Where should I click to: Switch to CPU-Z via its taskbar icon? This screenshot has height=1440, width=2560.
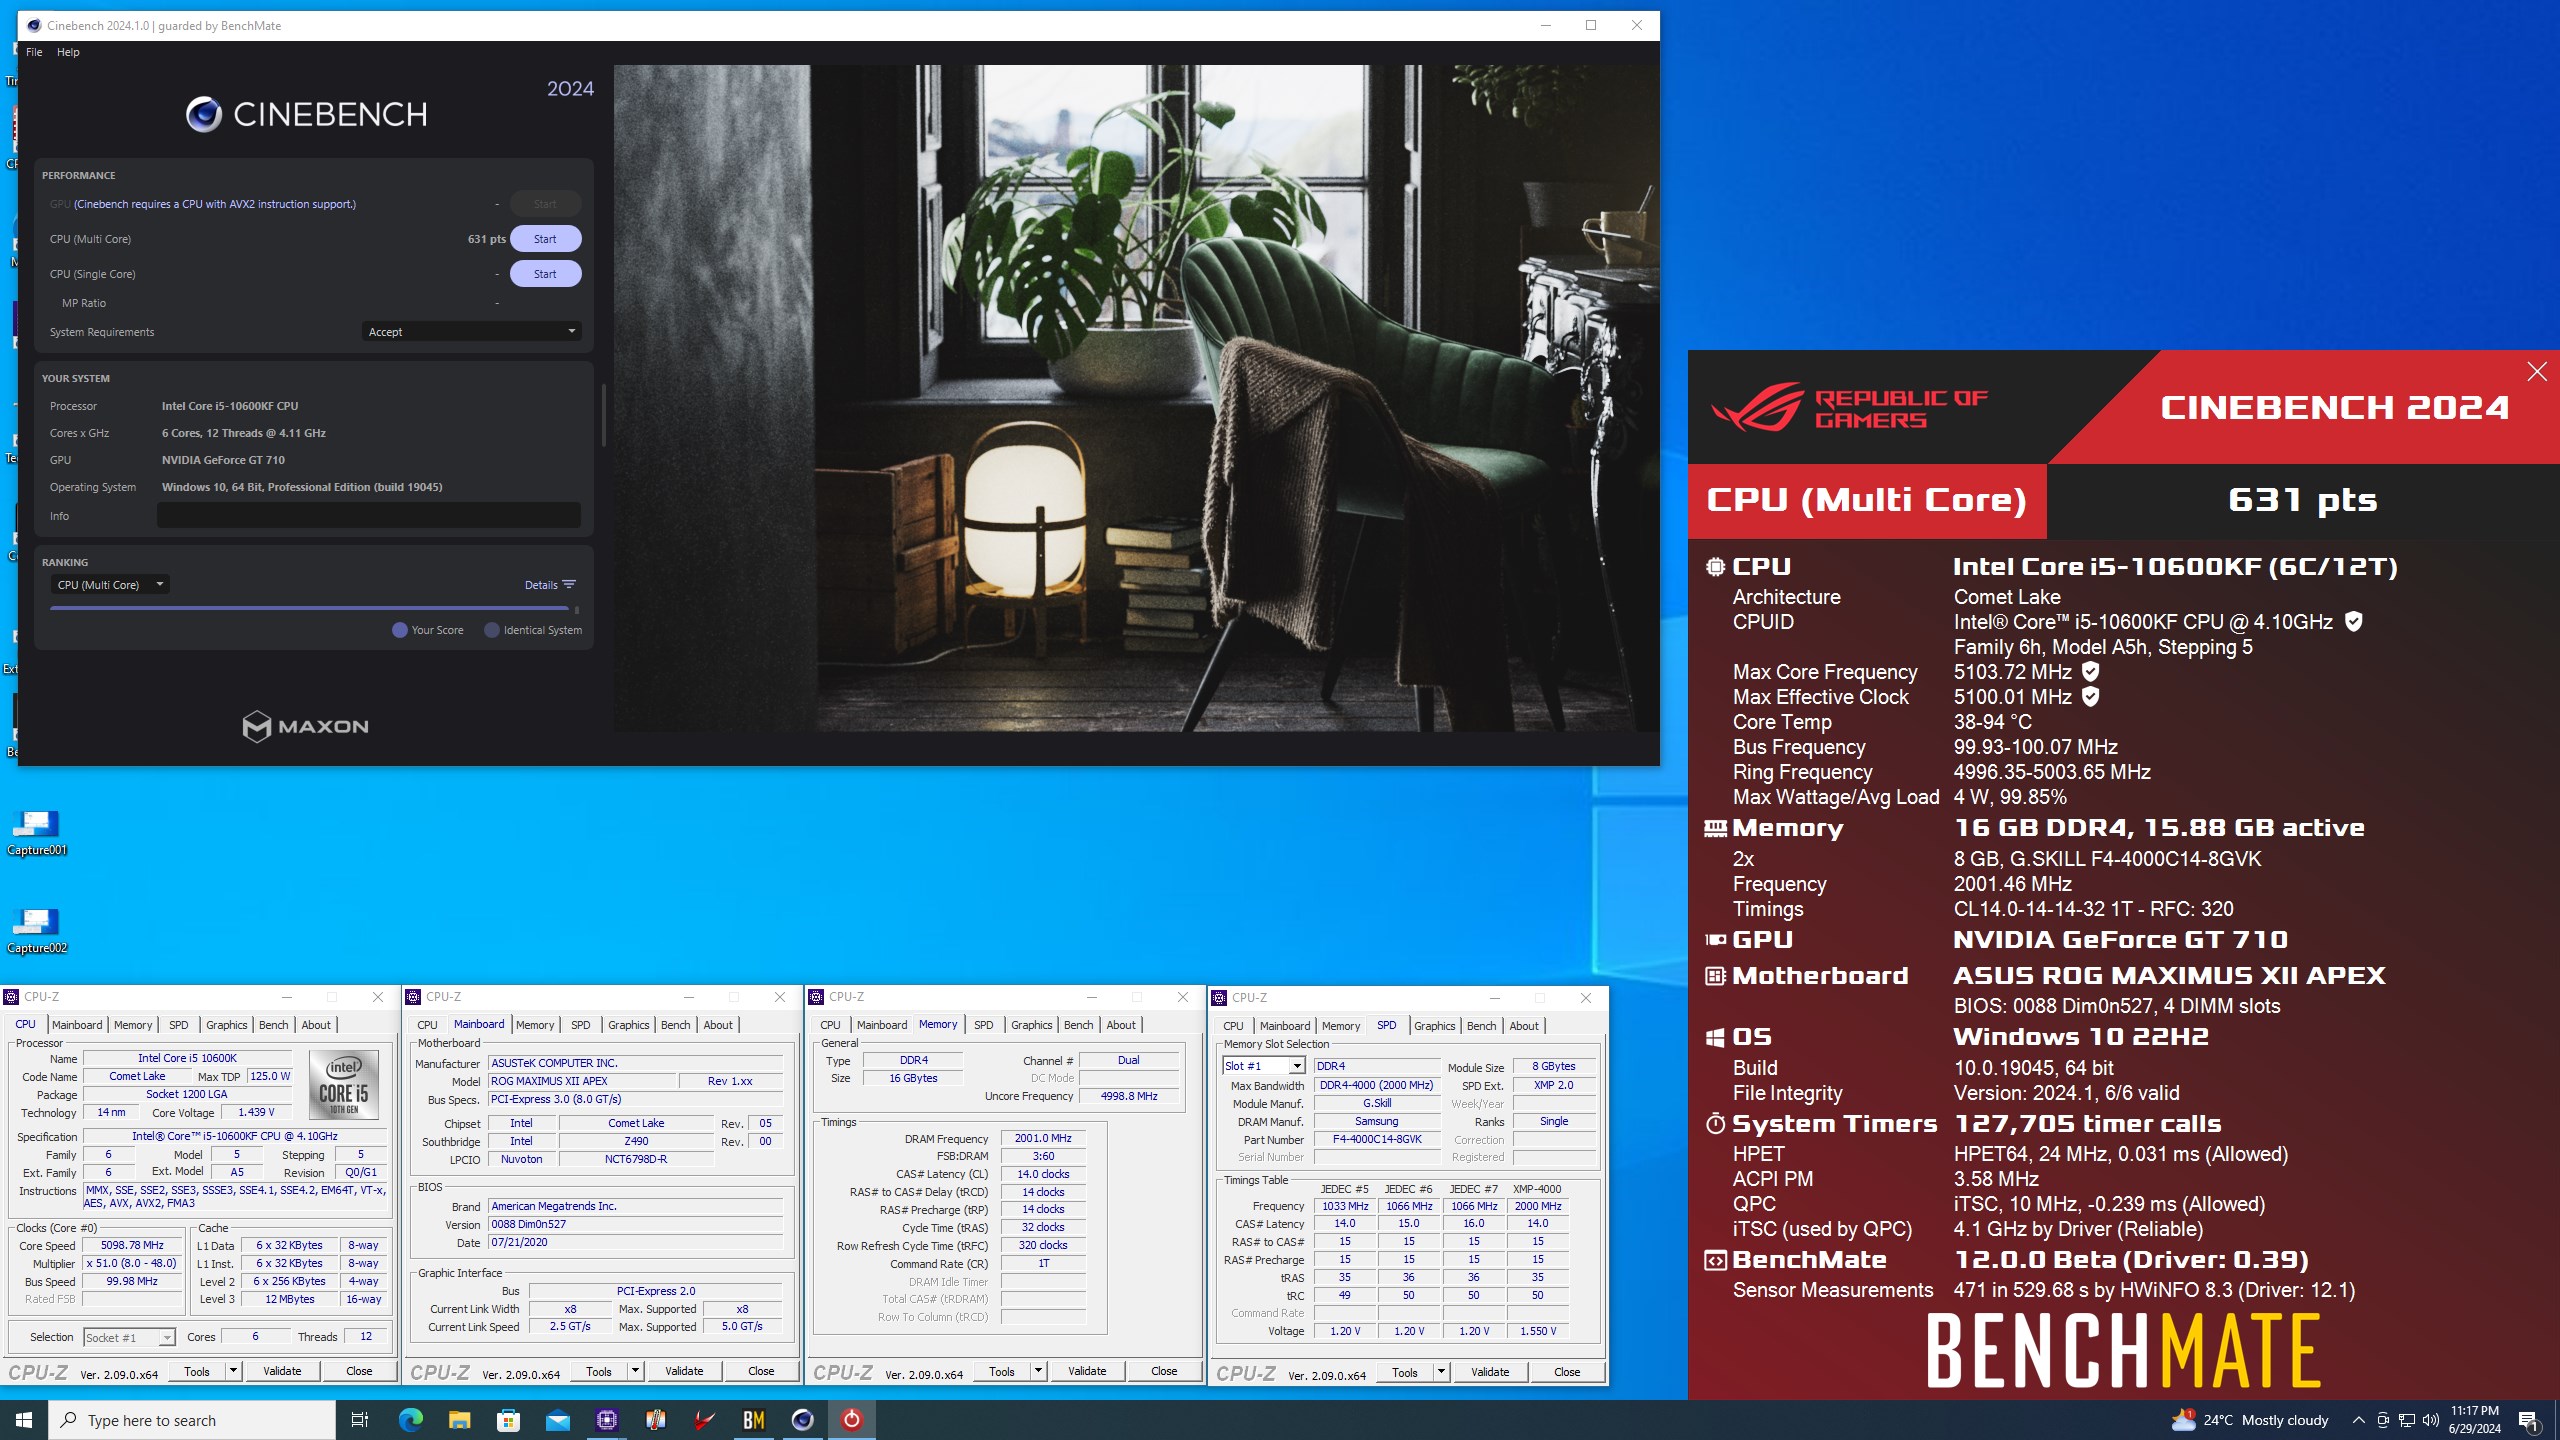click(606, 1420)
